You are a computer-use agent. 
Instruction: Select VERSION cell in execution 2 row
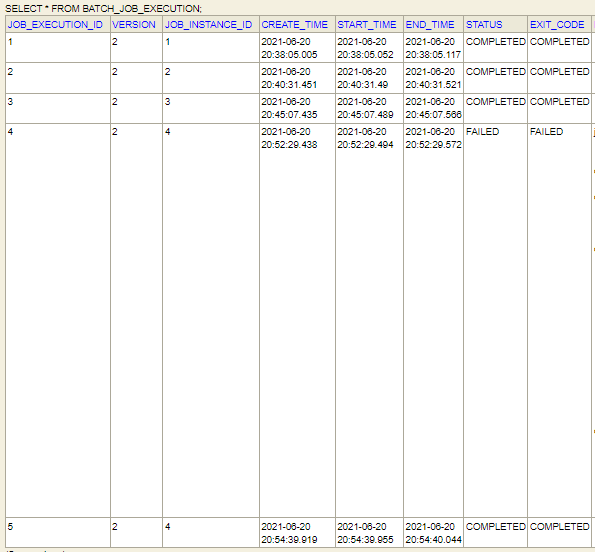click(136, 78)
